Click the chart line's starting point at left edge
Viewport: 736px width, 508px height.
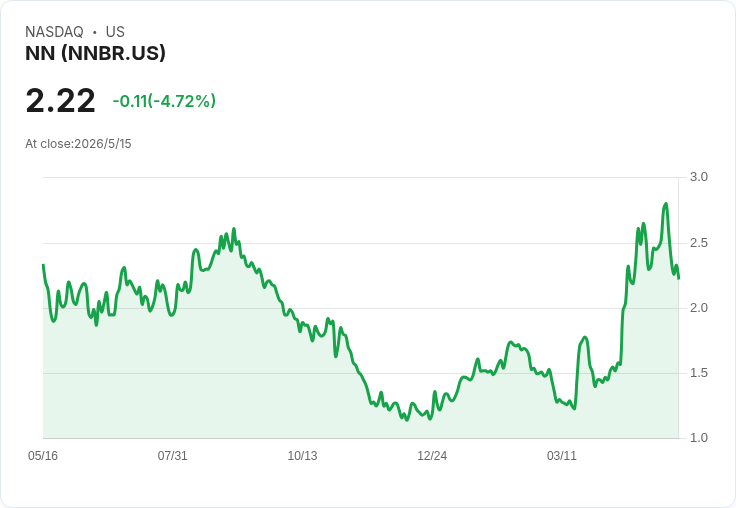pyautogui.click(x=44, y=265)
